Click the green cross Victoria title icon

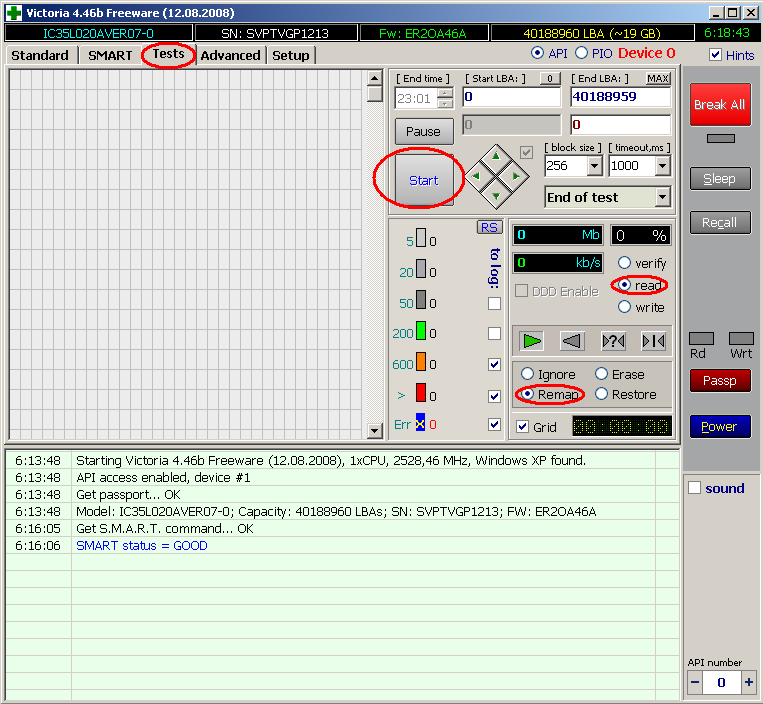[x=14, y=13]
